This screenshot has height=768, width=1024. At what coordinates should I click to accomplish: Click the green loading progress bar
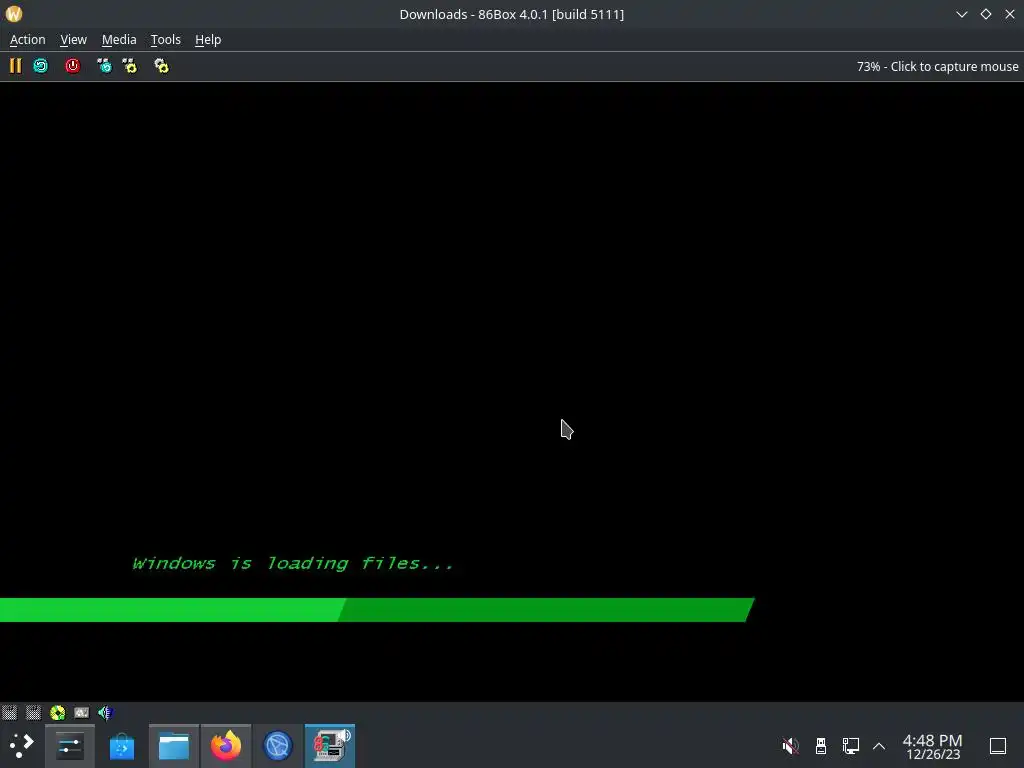[x=377, y=610]
